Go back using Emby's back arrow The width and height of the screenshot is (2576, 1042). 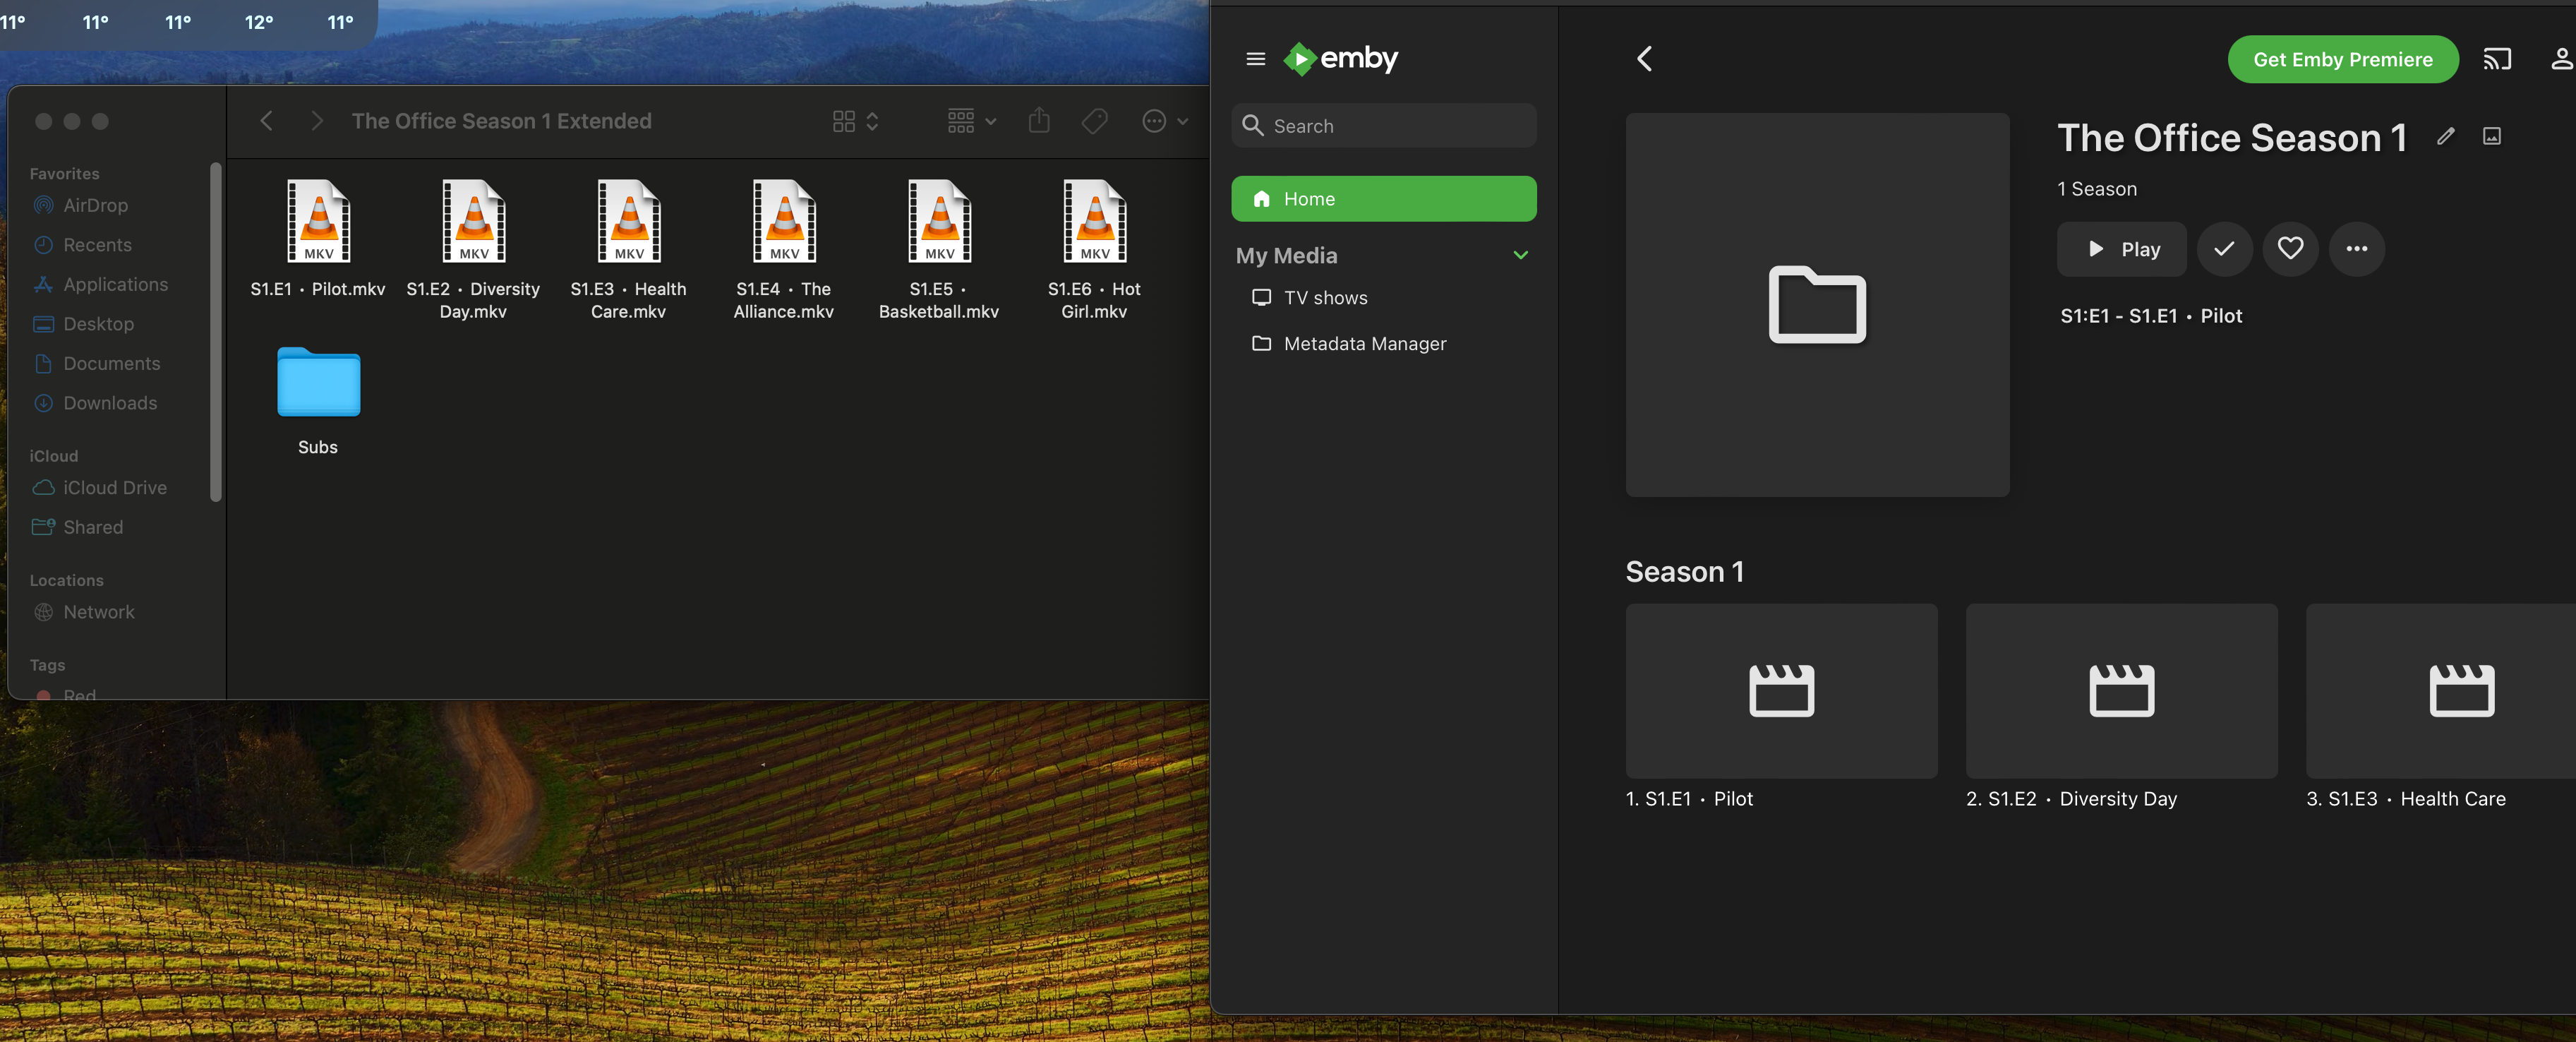pos(1644,59)
